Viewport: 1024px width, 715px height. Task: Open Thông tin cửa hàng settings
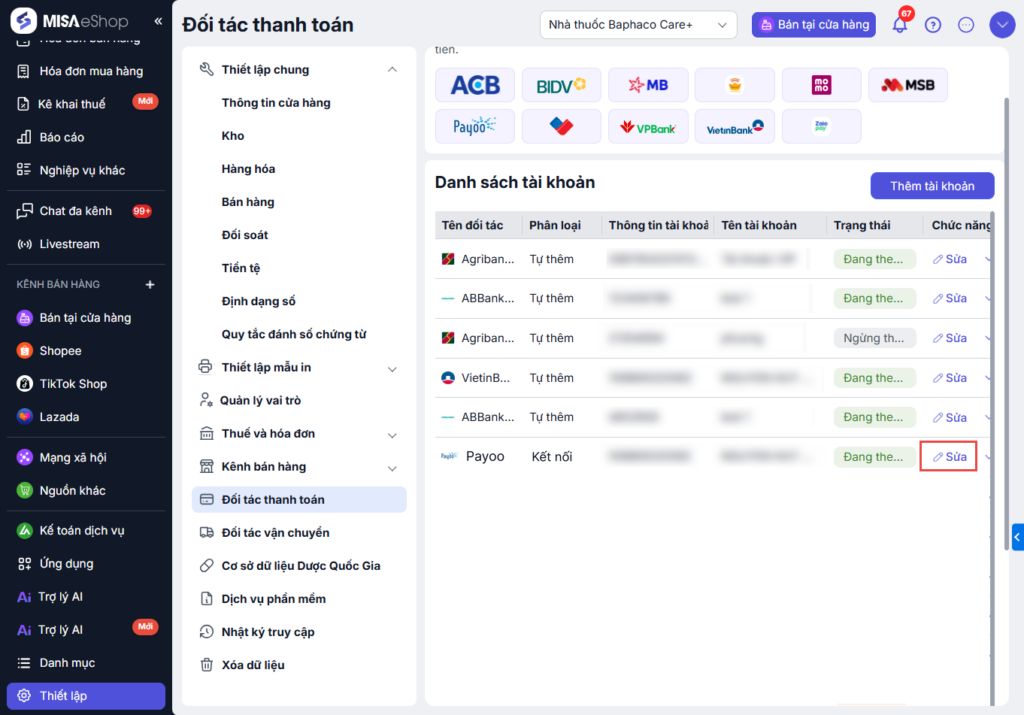click(x=276, y=103)
